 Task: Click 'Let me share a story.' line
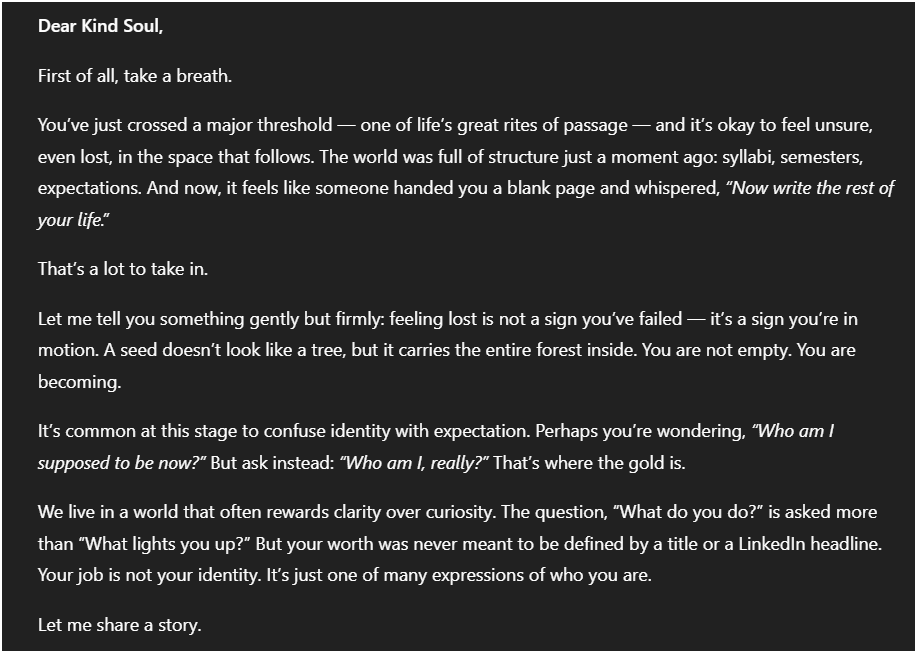tap(120, 625)
